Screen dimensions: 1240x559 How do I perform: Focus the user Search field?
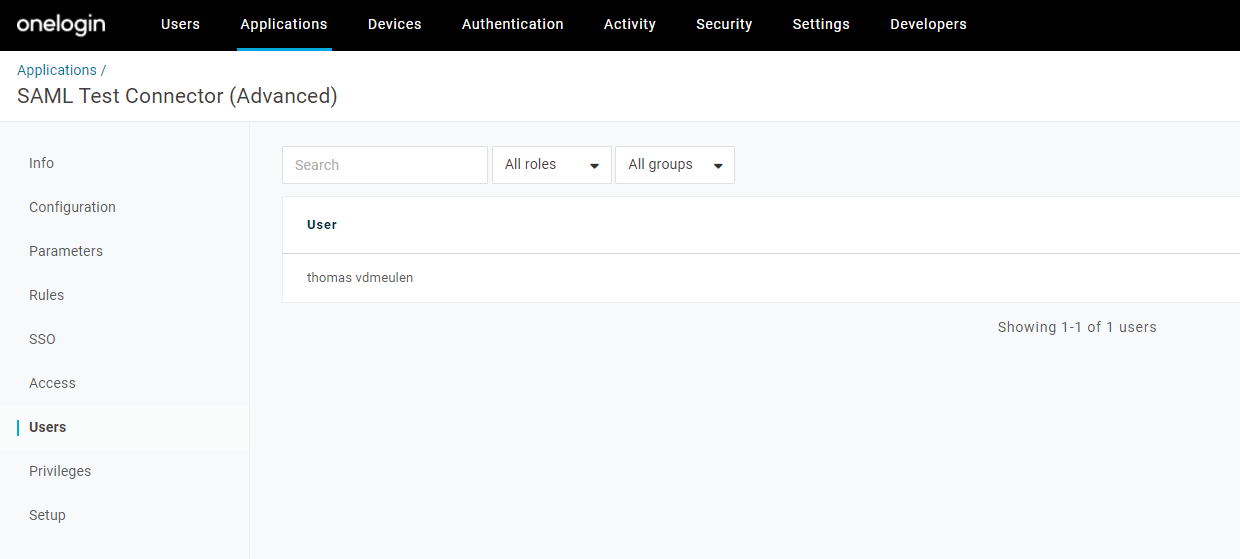click(x=385, y=165)
